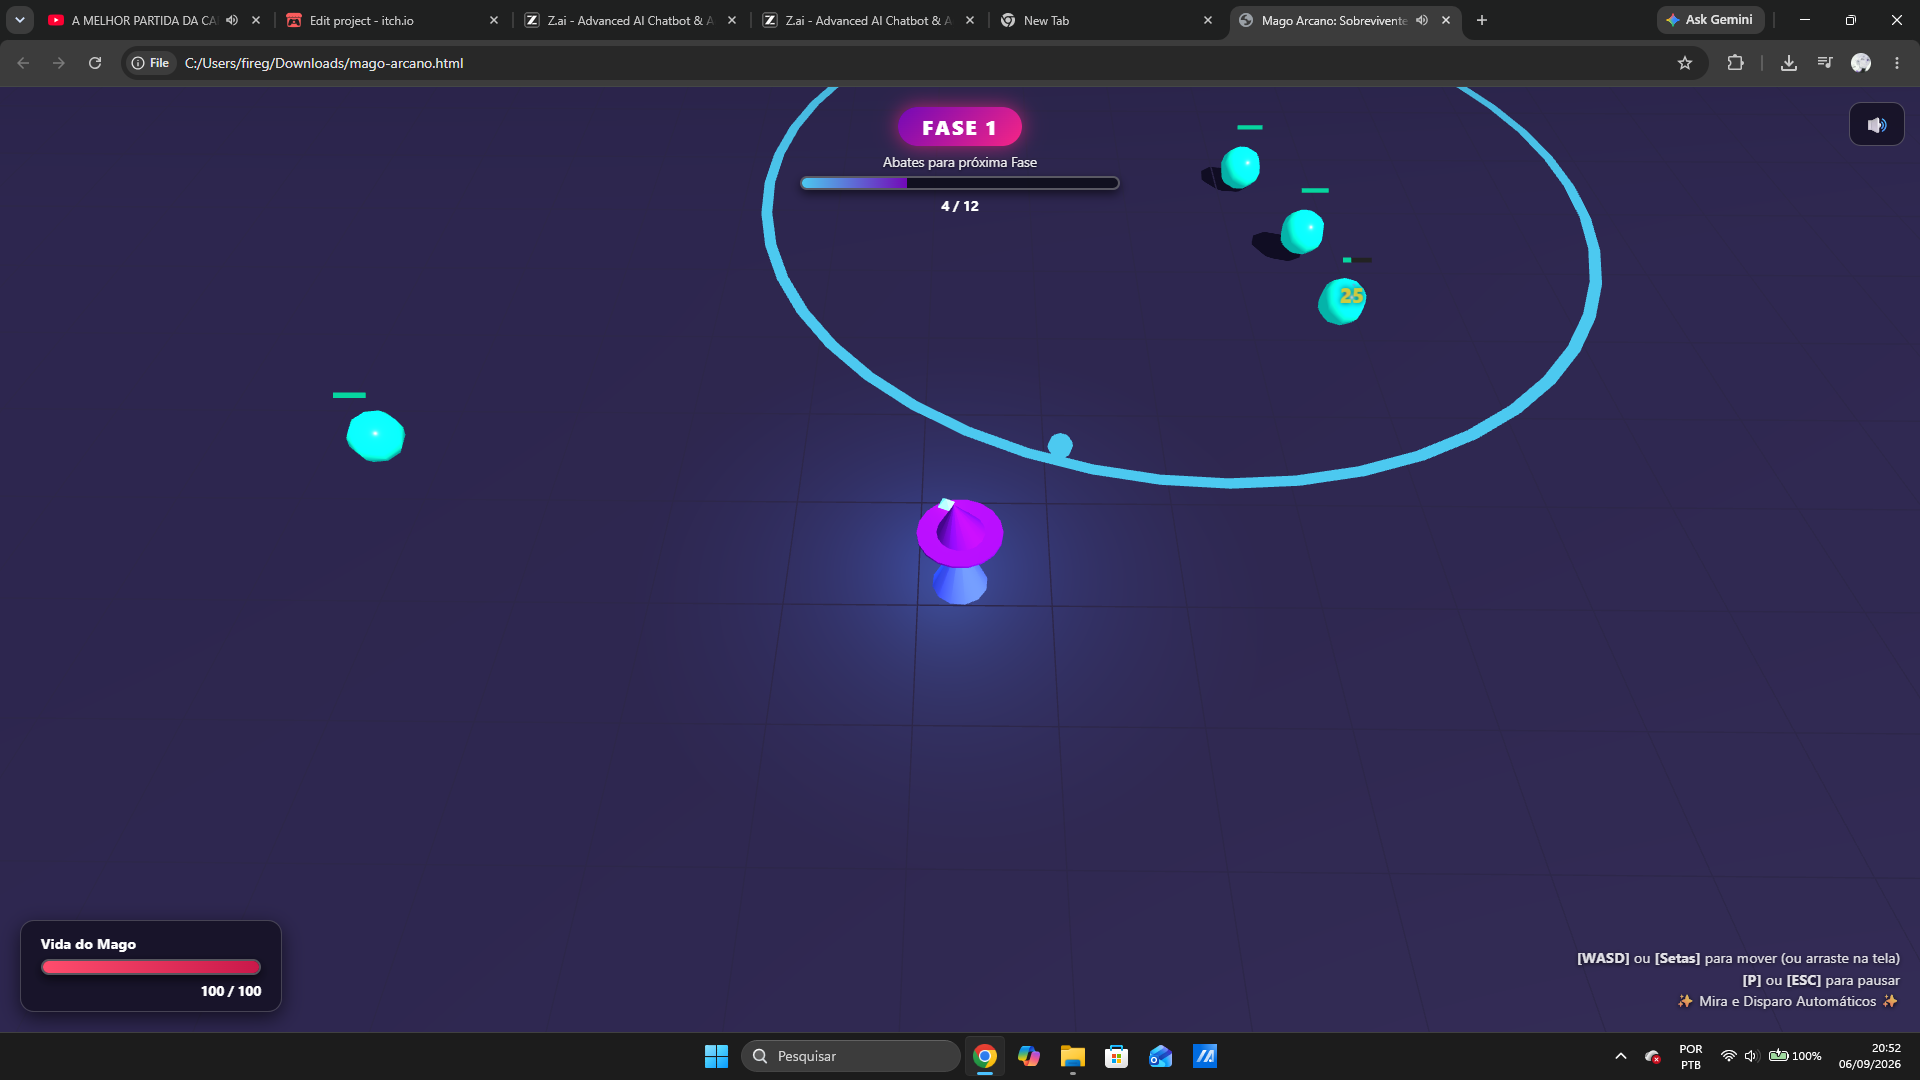Click the Ask Gemini button
Viewport: 1920px width, 1080px height.
(1710, 20)
